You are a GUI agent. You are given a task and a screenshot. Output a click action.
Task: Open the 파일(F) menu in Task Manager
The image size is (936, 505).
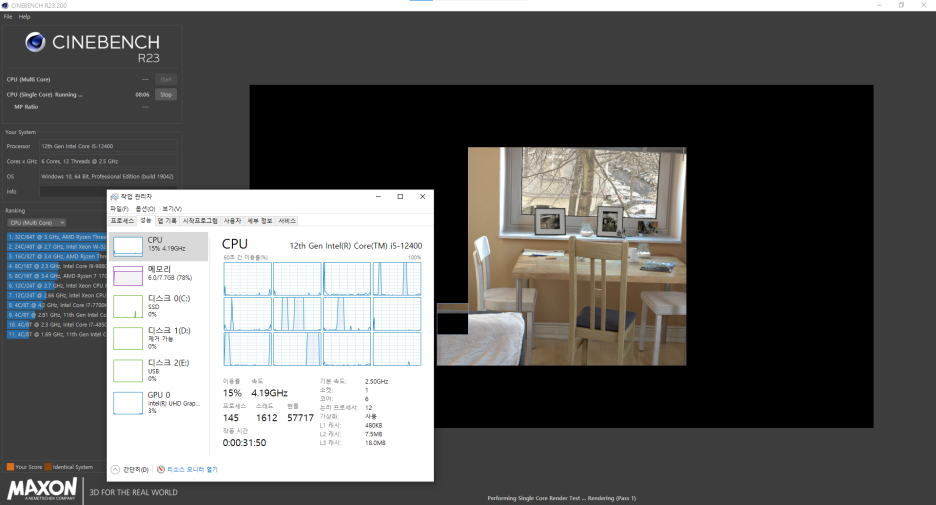point(119,209)
